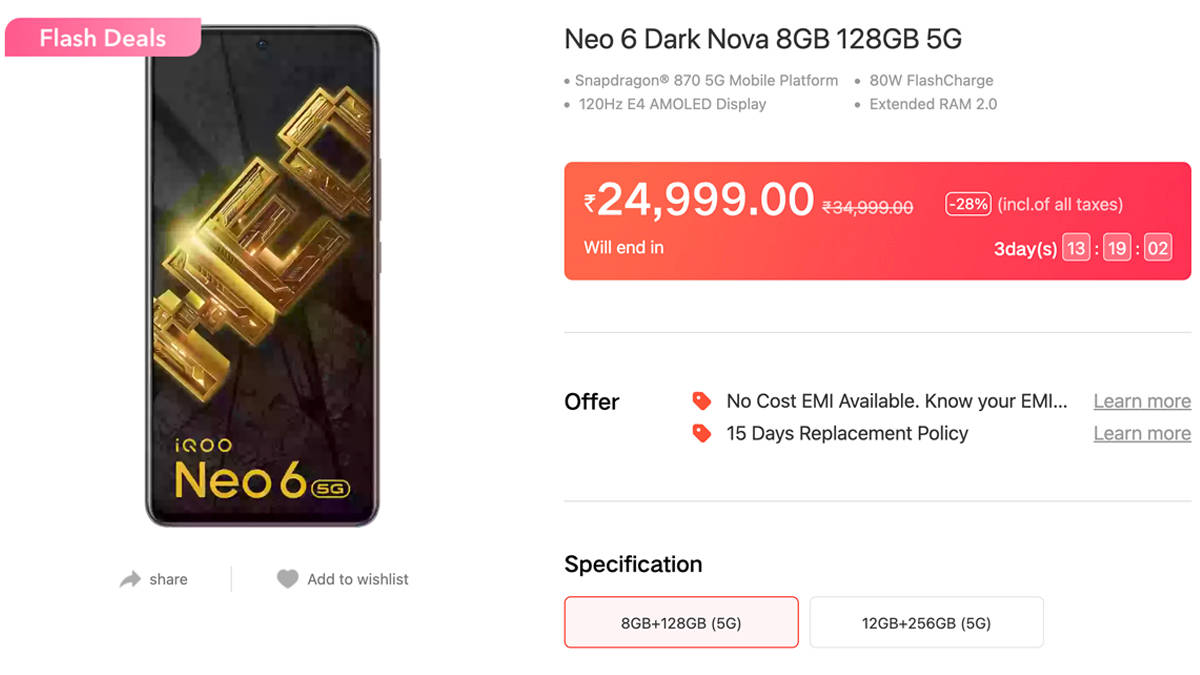The width and height of the screenshot is (1200, 675).
Task: Open Learn more for No Cost EMI
Action: [1141, 400]
